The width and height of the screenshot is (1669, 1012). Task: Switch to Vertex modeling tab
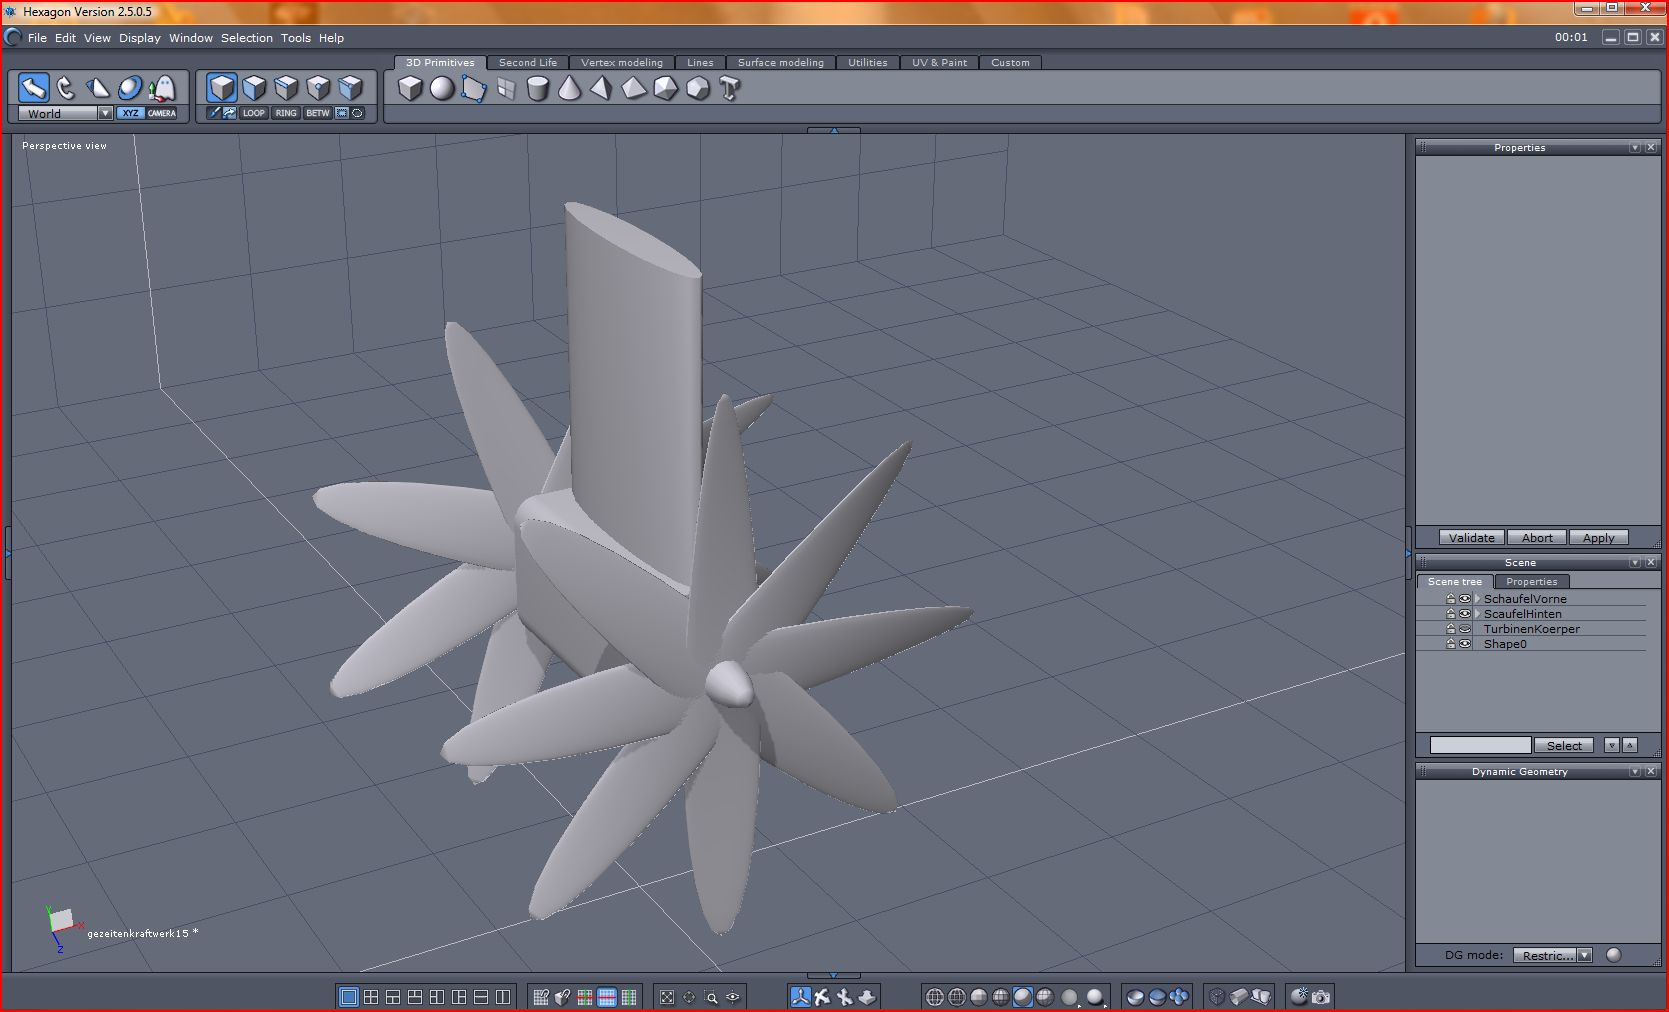point(622,63)
